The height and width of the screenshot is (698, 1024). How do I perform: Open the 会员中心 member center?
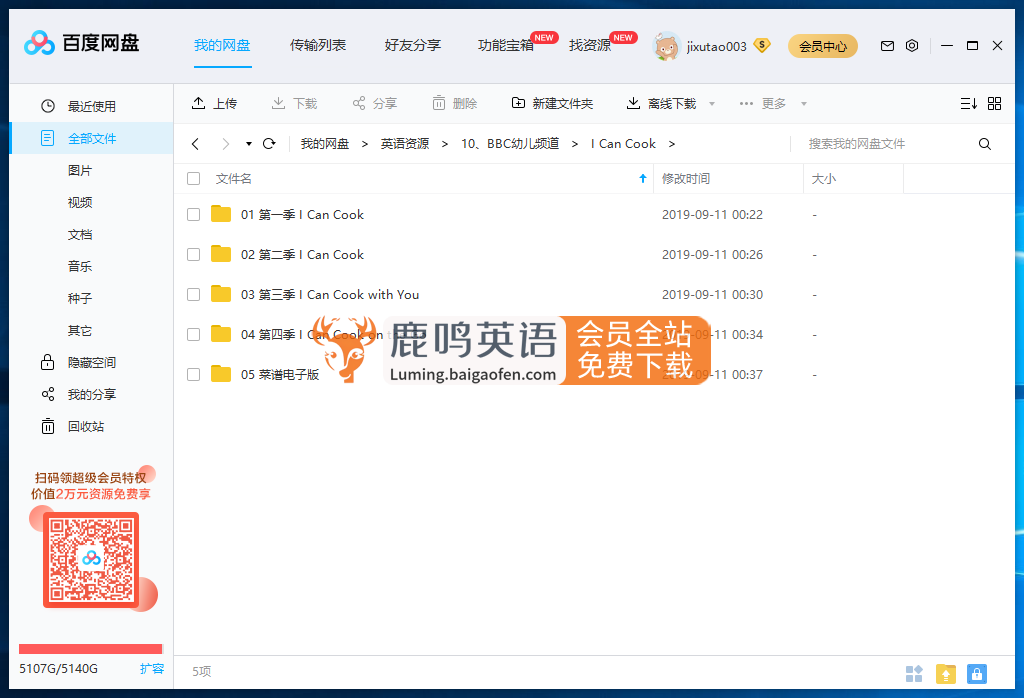coord(822,46)
